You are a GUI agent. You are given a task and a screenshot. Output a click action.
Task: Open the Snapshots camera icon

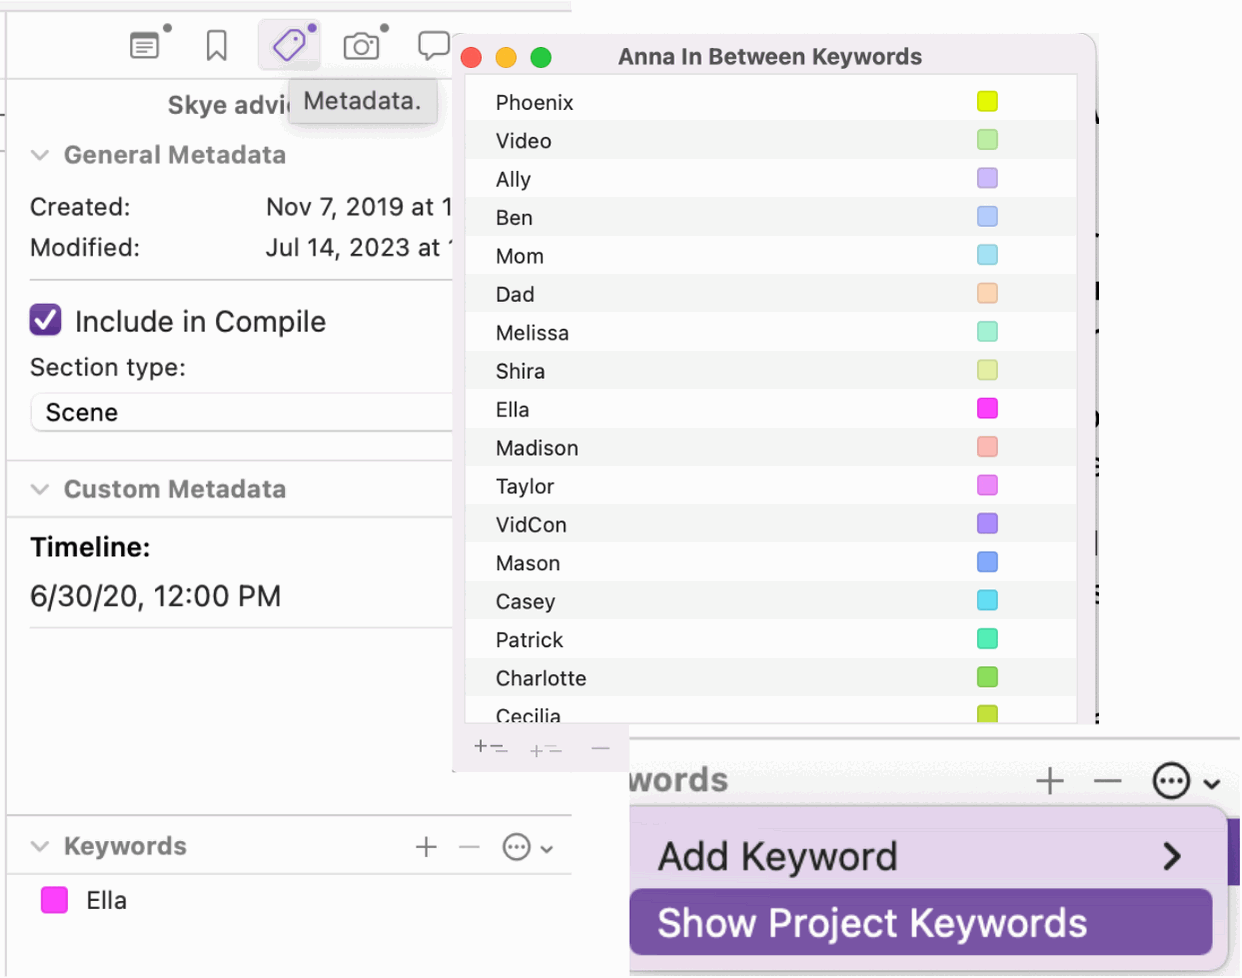pyautogui.click(x=360, y=44)
